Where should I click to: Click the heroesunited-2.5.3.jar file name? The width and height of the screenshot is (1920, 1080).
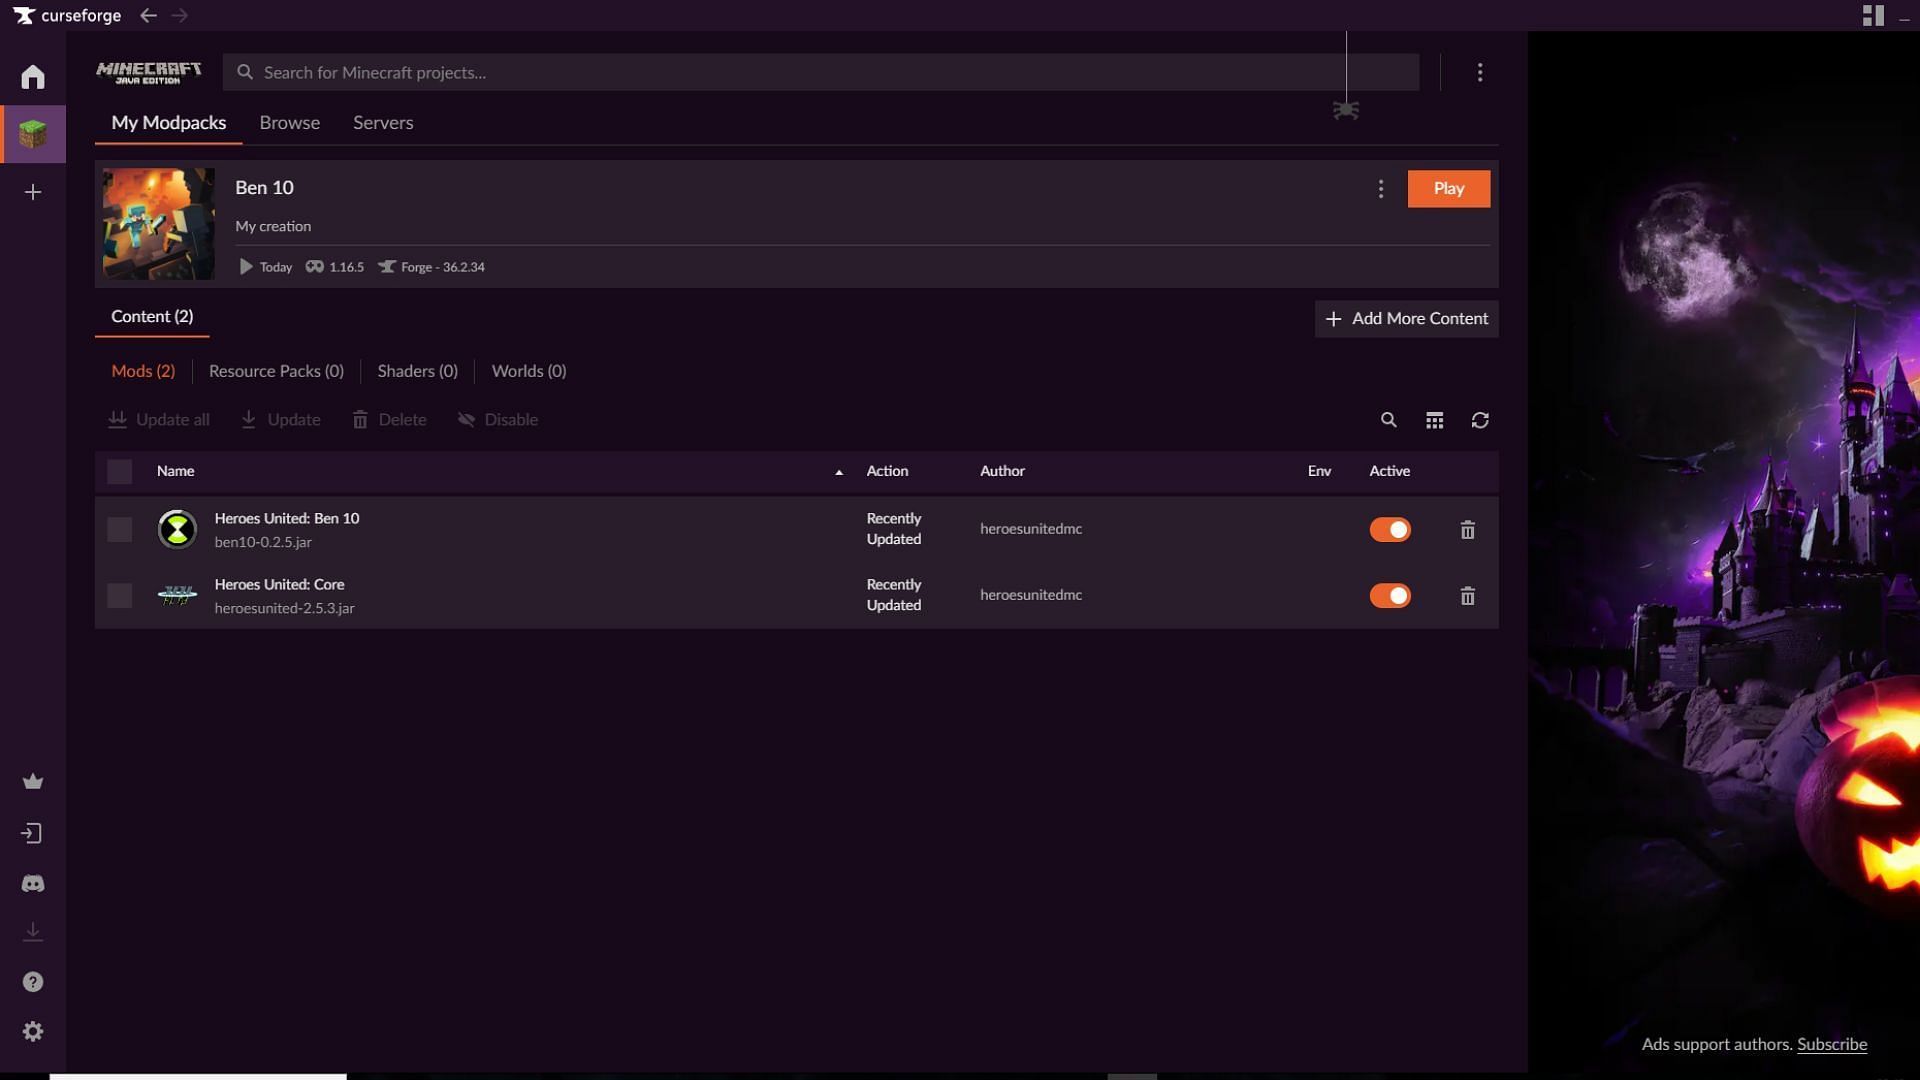(284, 608)
